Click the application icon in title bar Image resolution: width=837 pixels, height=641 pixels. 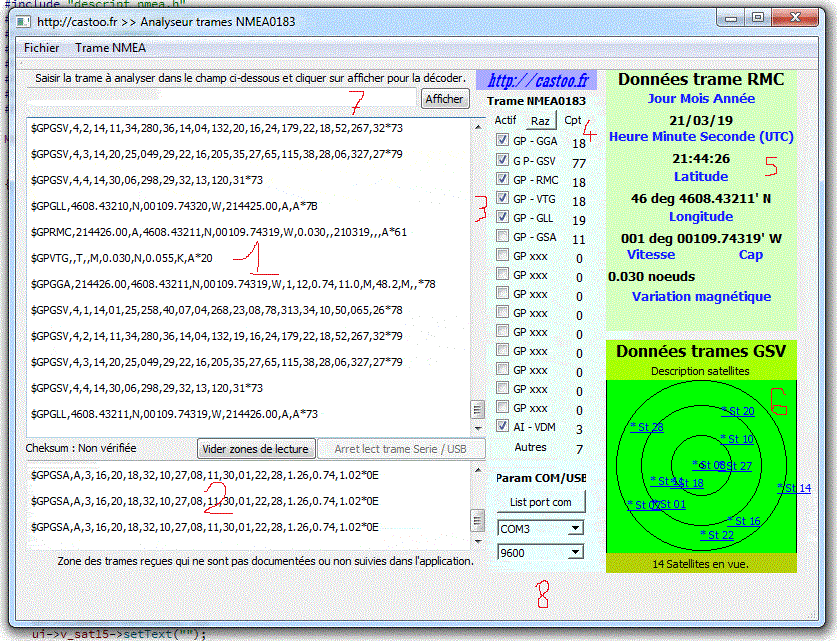(22, 22)
